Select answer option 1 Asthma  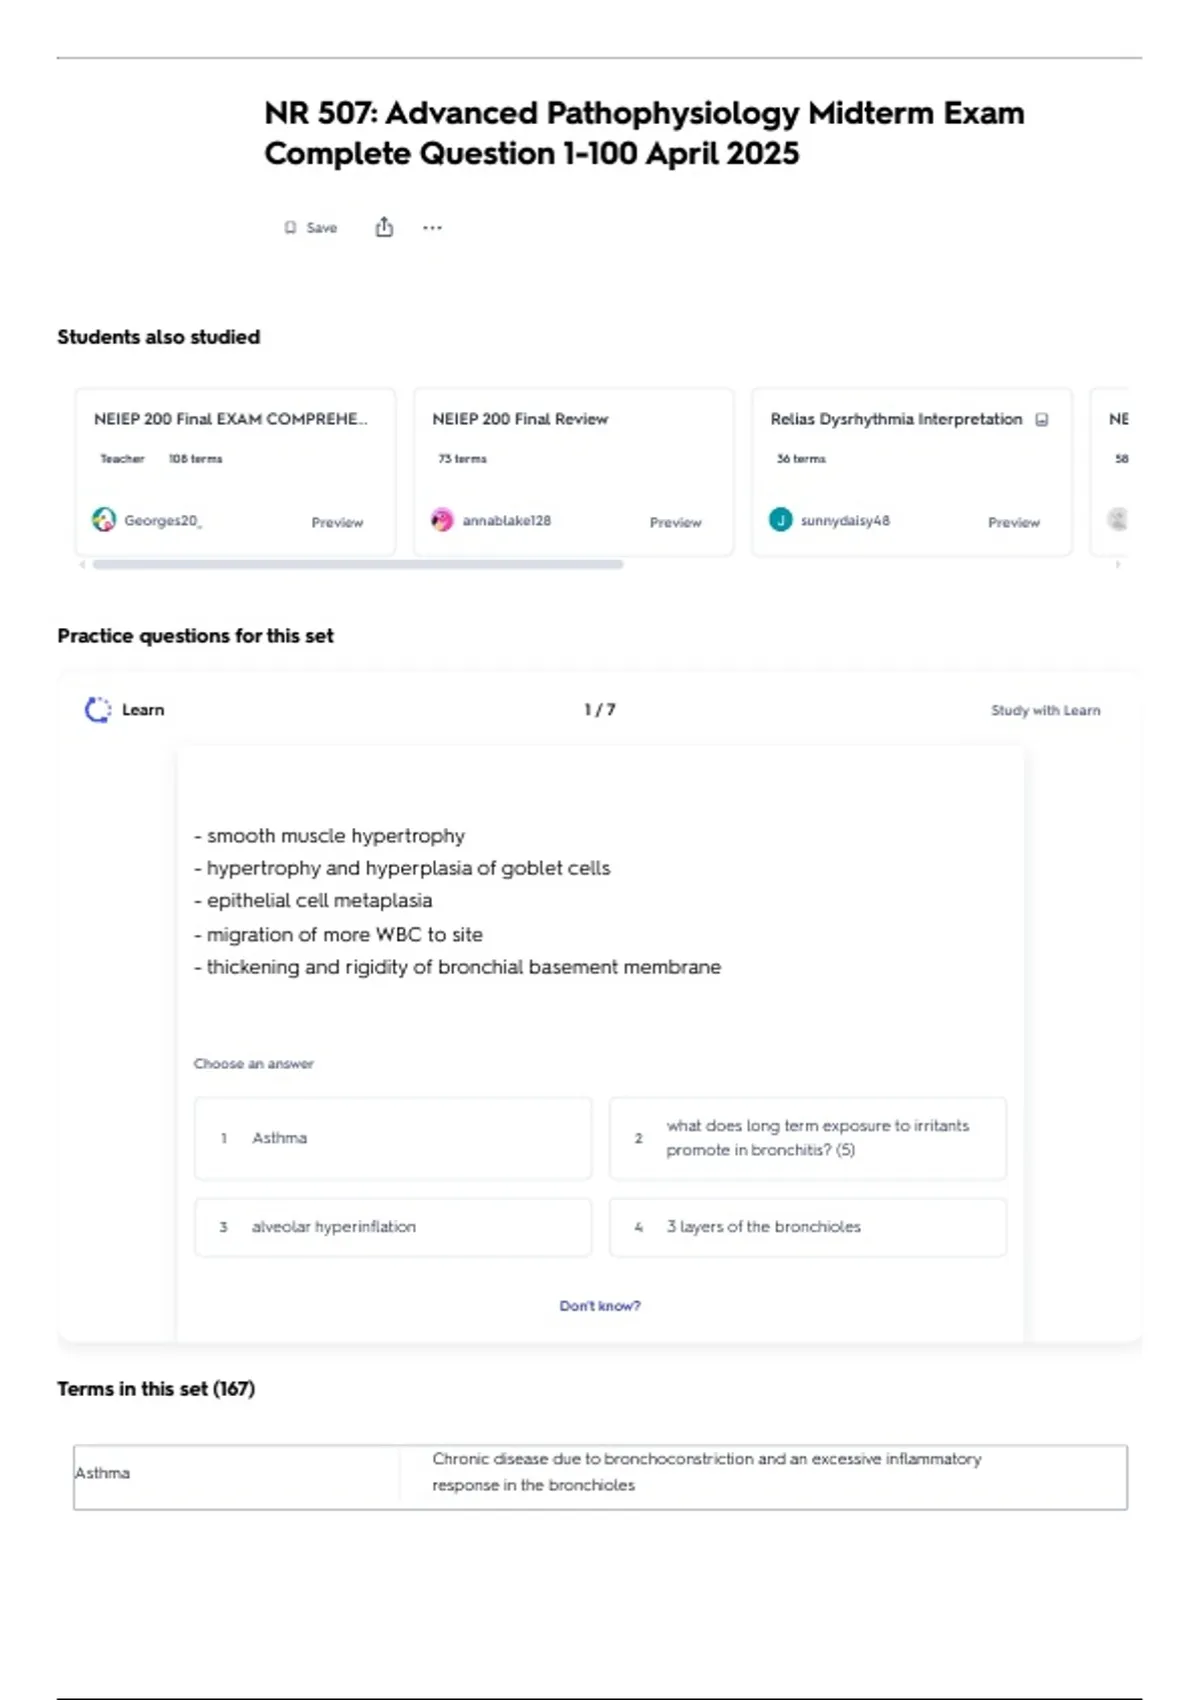(393, 1138)
